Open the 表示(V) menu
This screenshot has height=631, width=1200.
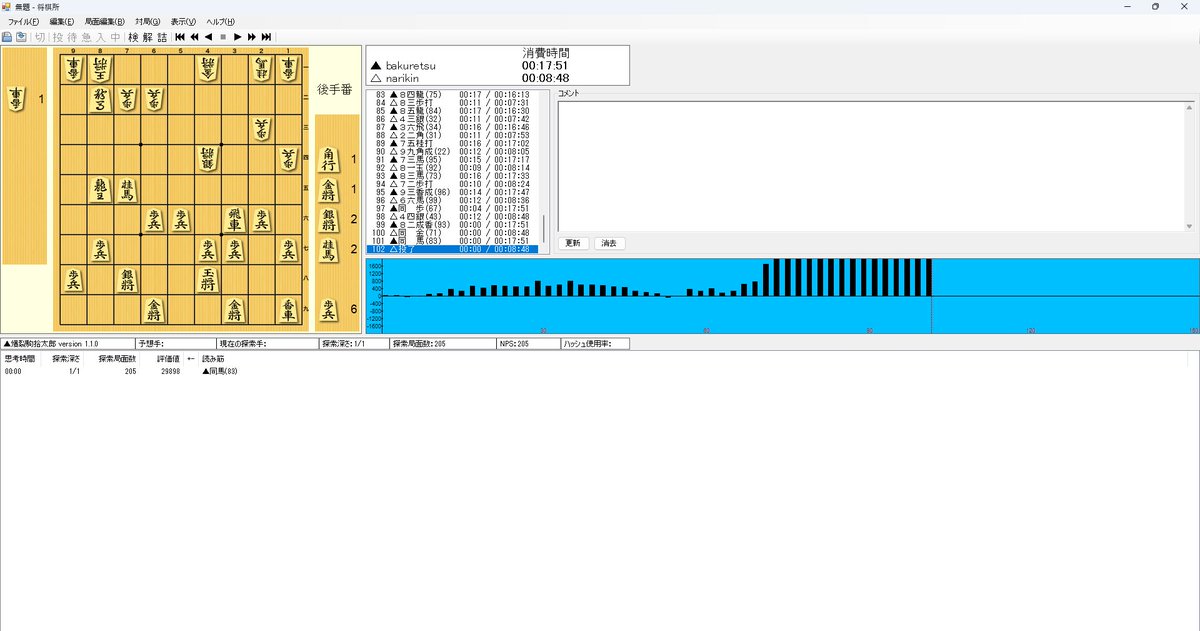(x=183, y=21)
